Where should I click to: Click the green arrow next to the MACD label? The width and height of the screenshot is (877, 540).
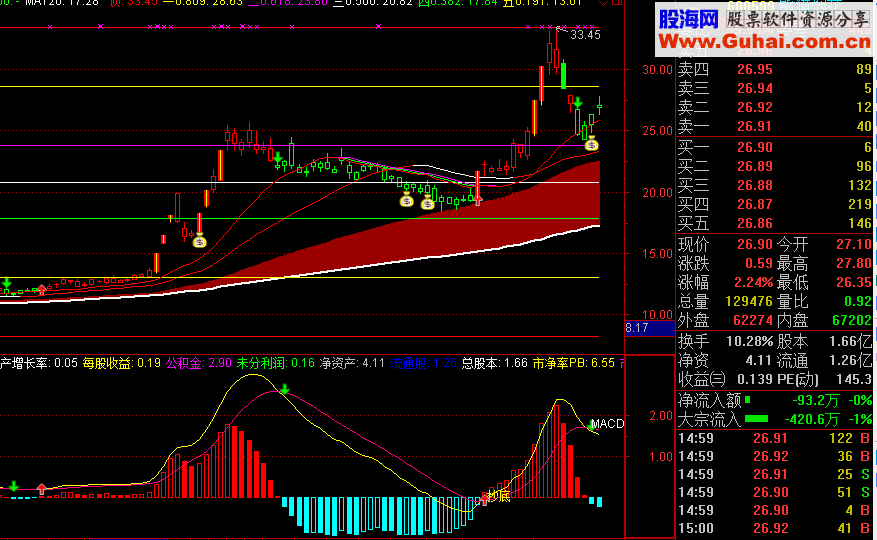(591, 425)
